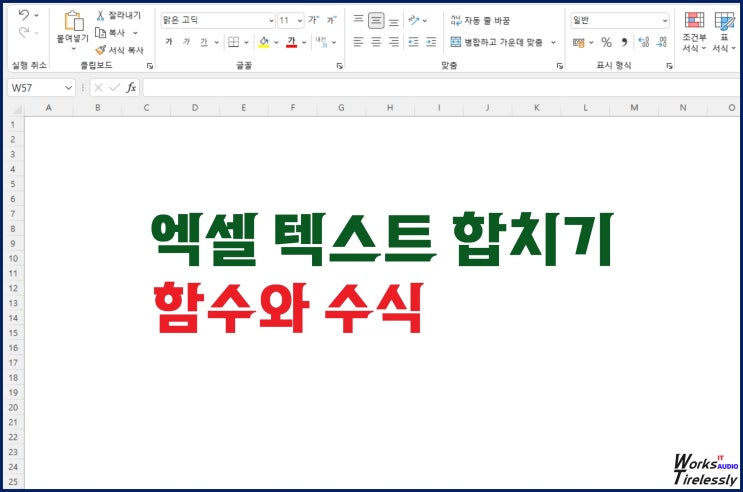This screenshot has height=492, width=743.
Task: Expand the name box dropdown arrow
Action: (x=68, y=88)
